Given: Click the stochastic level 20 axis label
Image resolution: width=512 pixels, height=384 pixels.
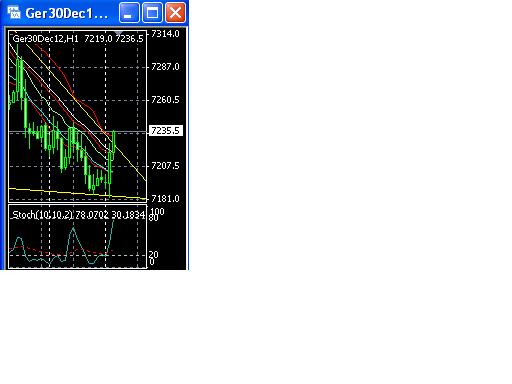Looking at the screenshot, I should (x=153, y=254).
